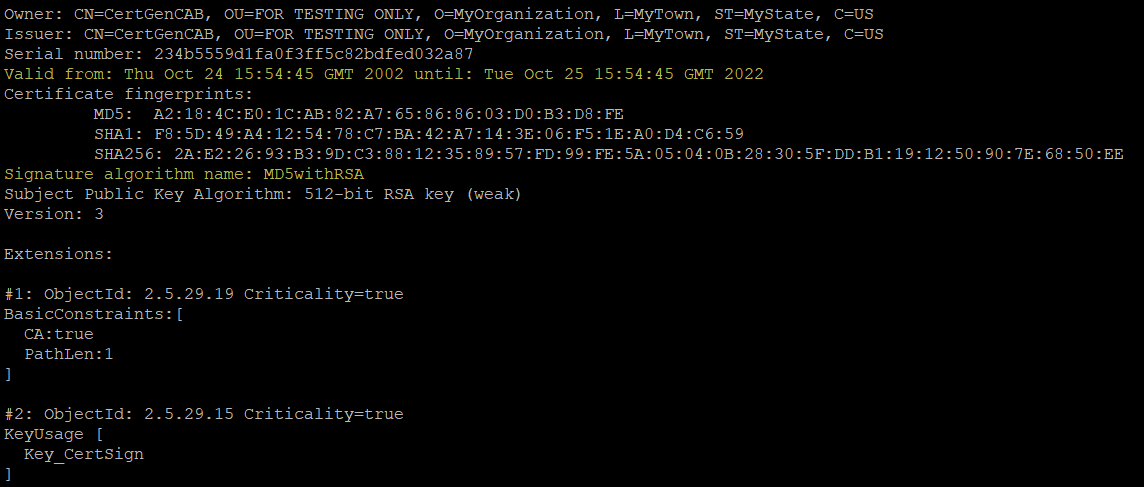
Task: Click the 'Certificate fingerprints:' heading
Action: click(124, 94)
